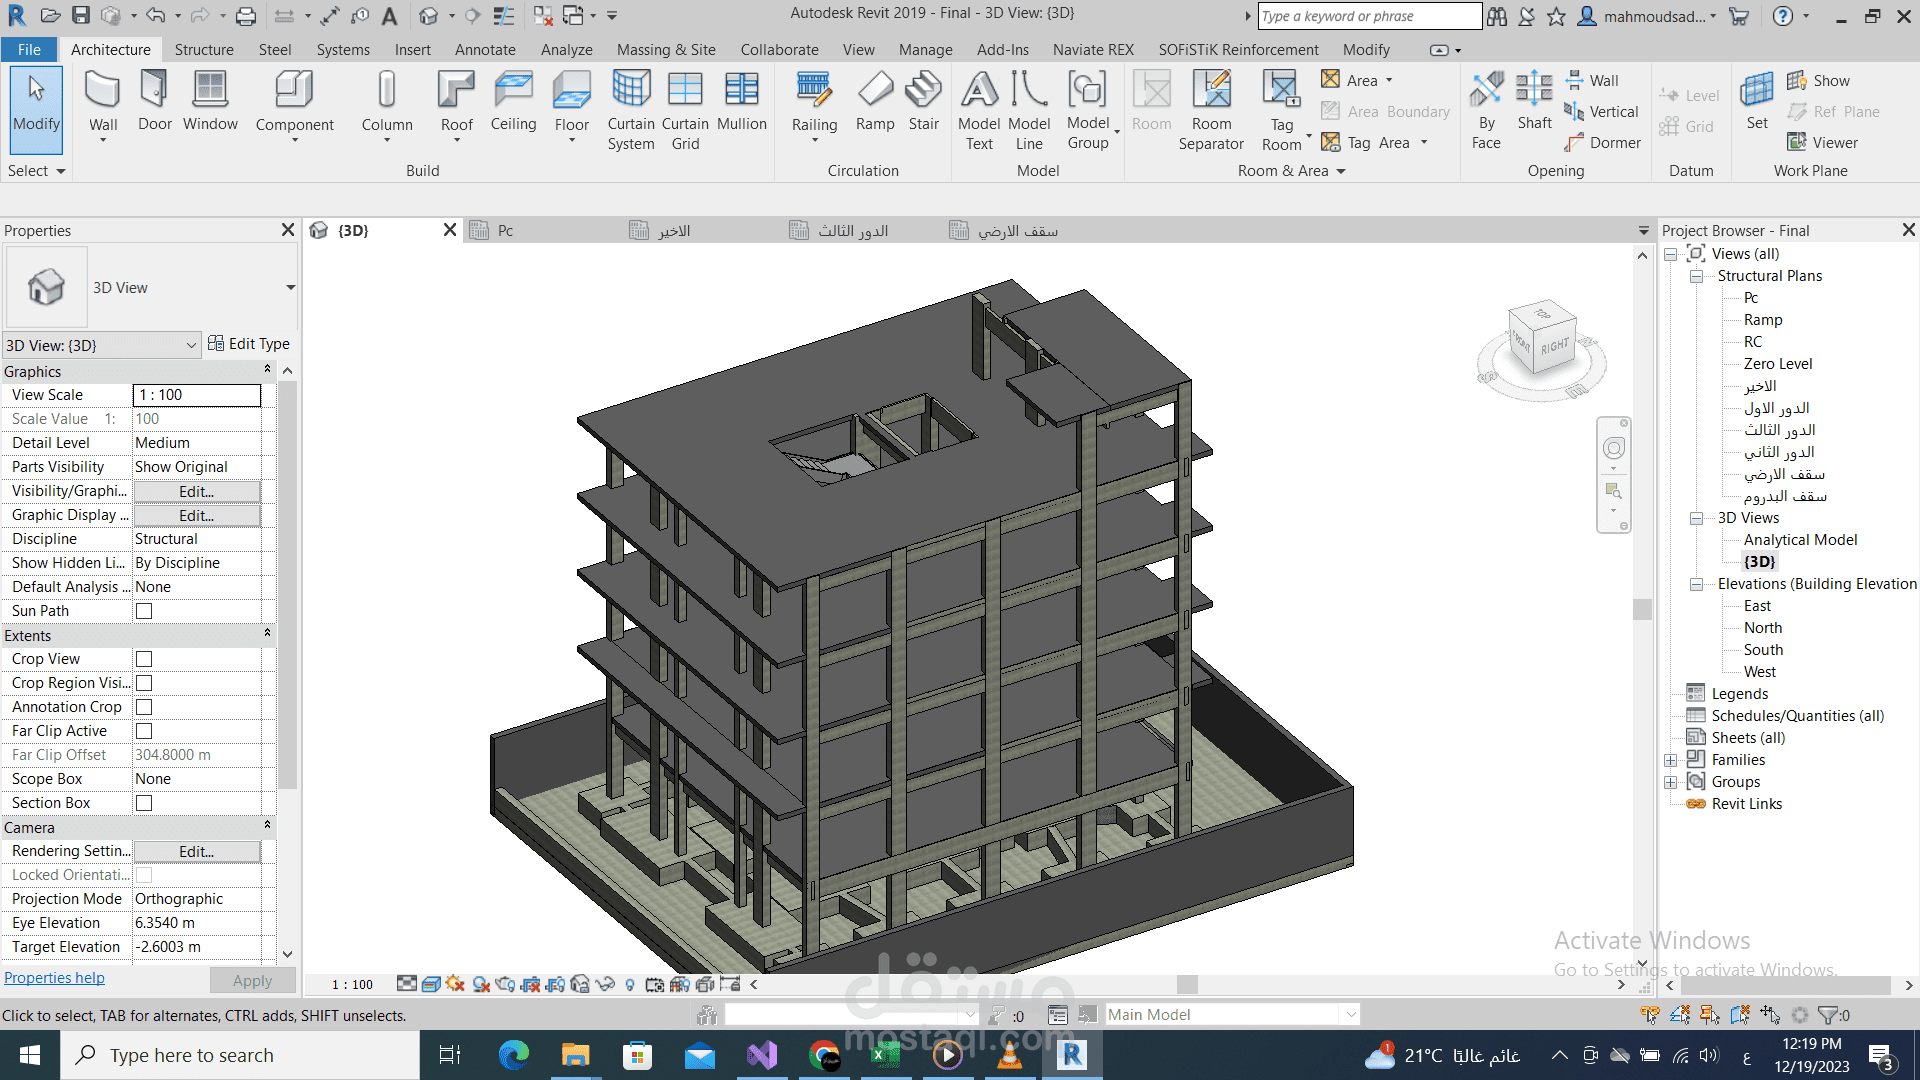This screenshot has height=1080, width=1920.
Task: Click Edit for Rendering Settings
Action: 196,851
